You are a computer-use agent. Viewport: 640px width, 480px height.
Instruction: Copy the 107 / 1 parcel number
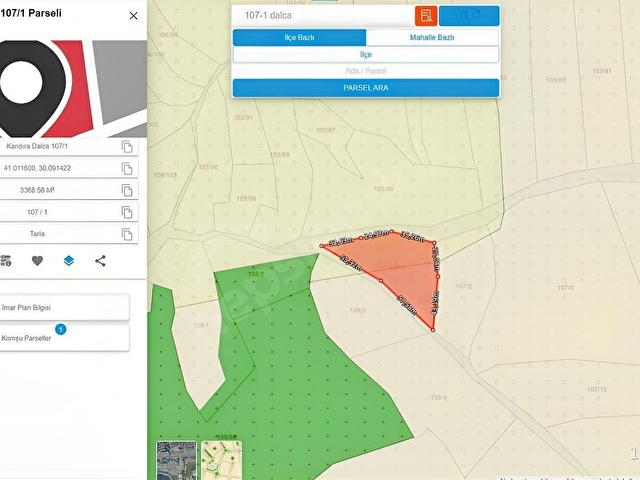pyautogui.click(x=127, y=212)
